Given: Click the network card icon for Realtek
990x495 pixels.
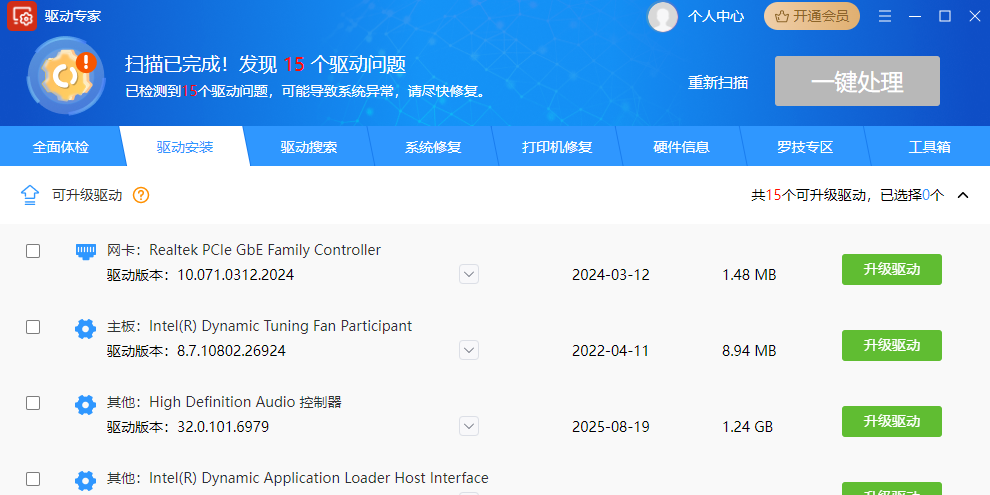Looking at the screenshot, I should pyautogui.click(x=85, y=251).
